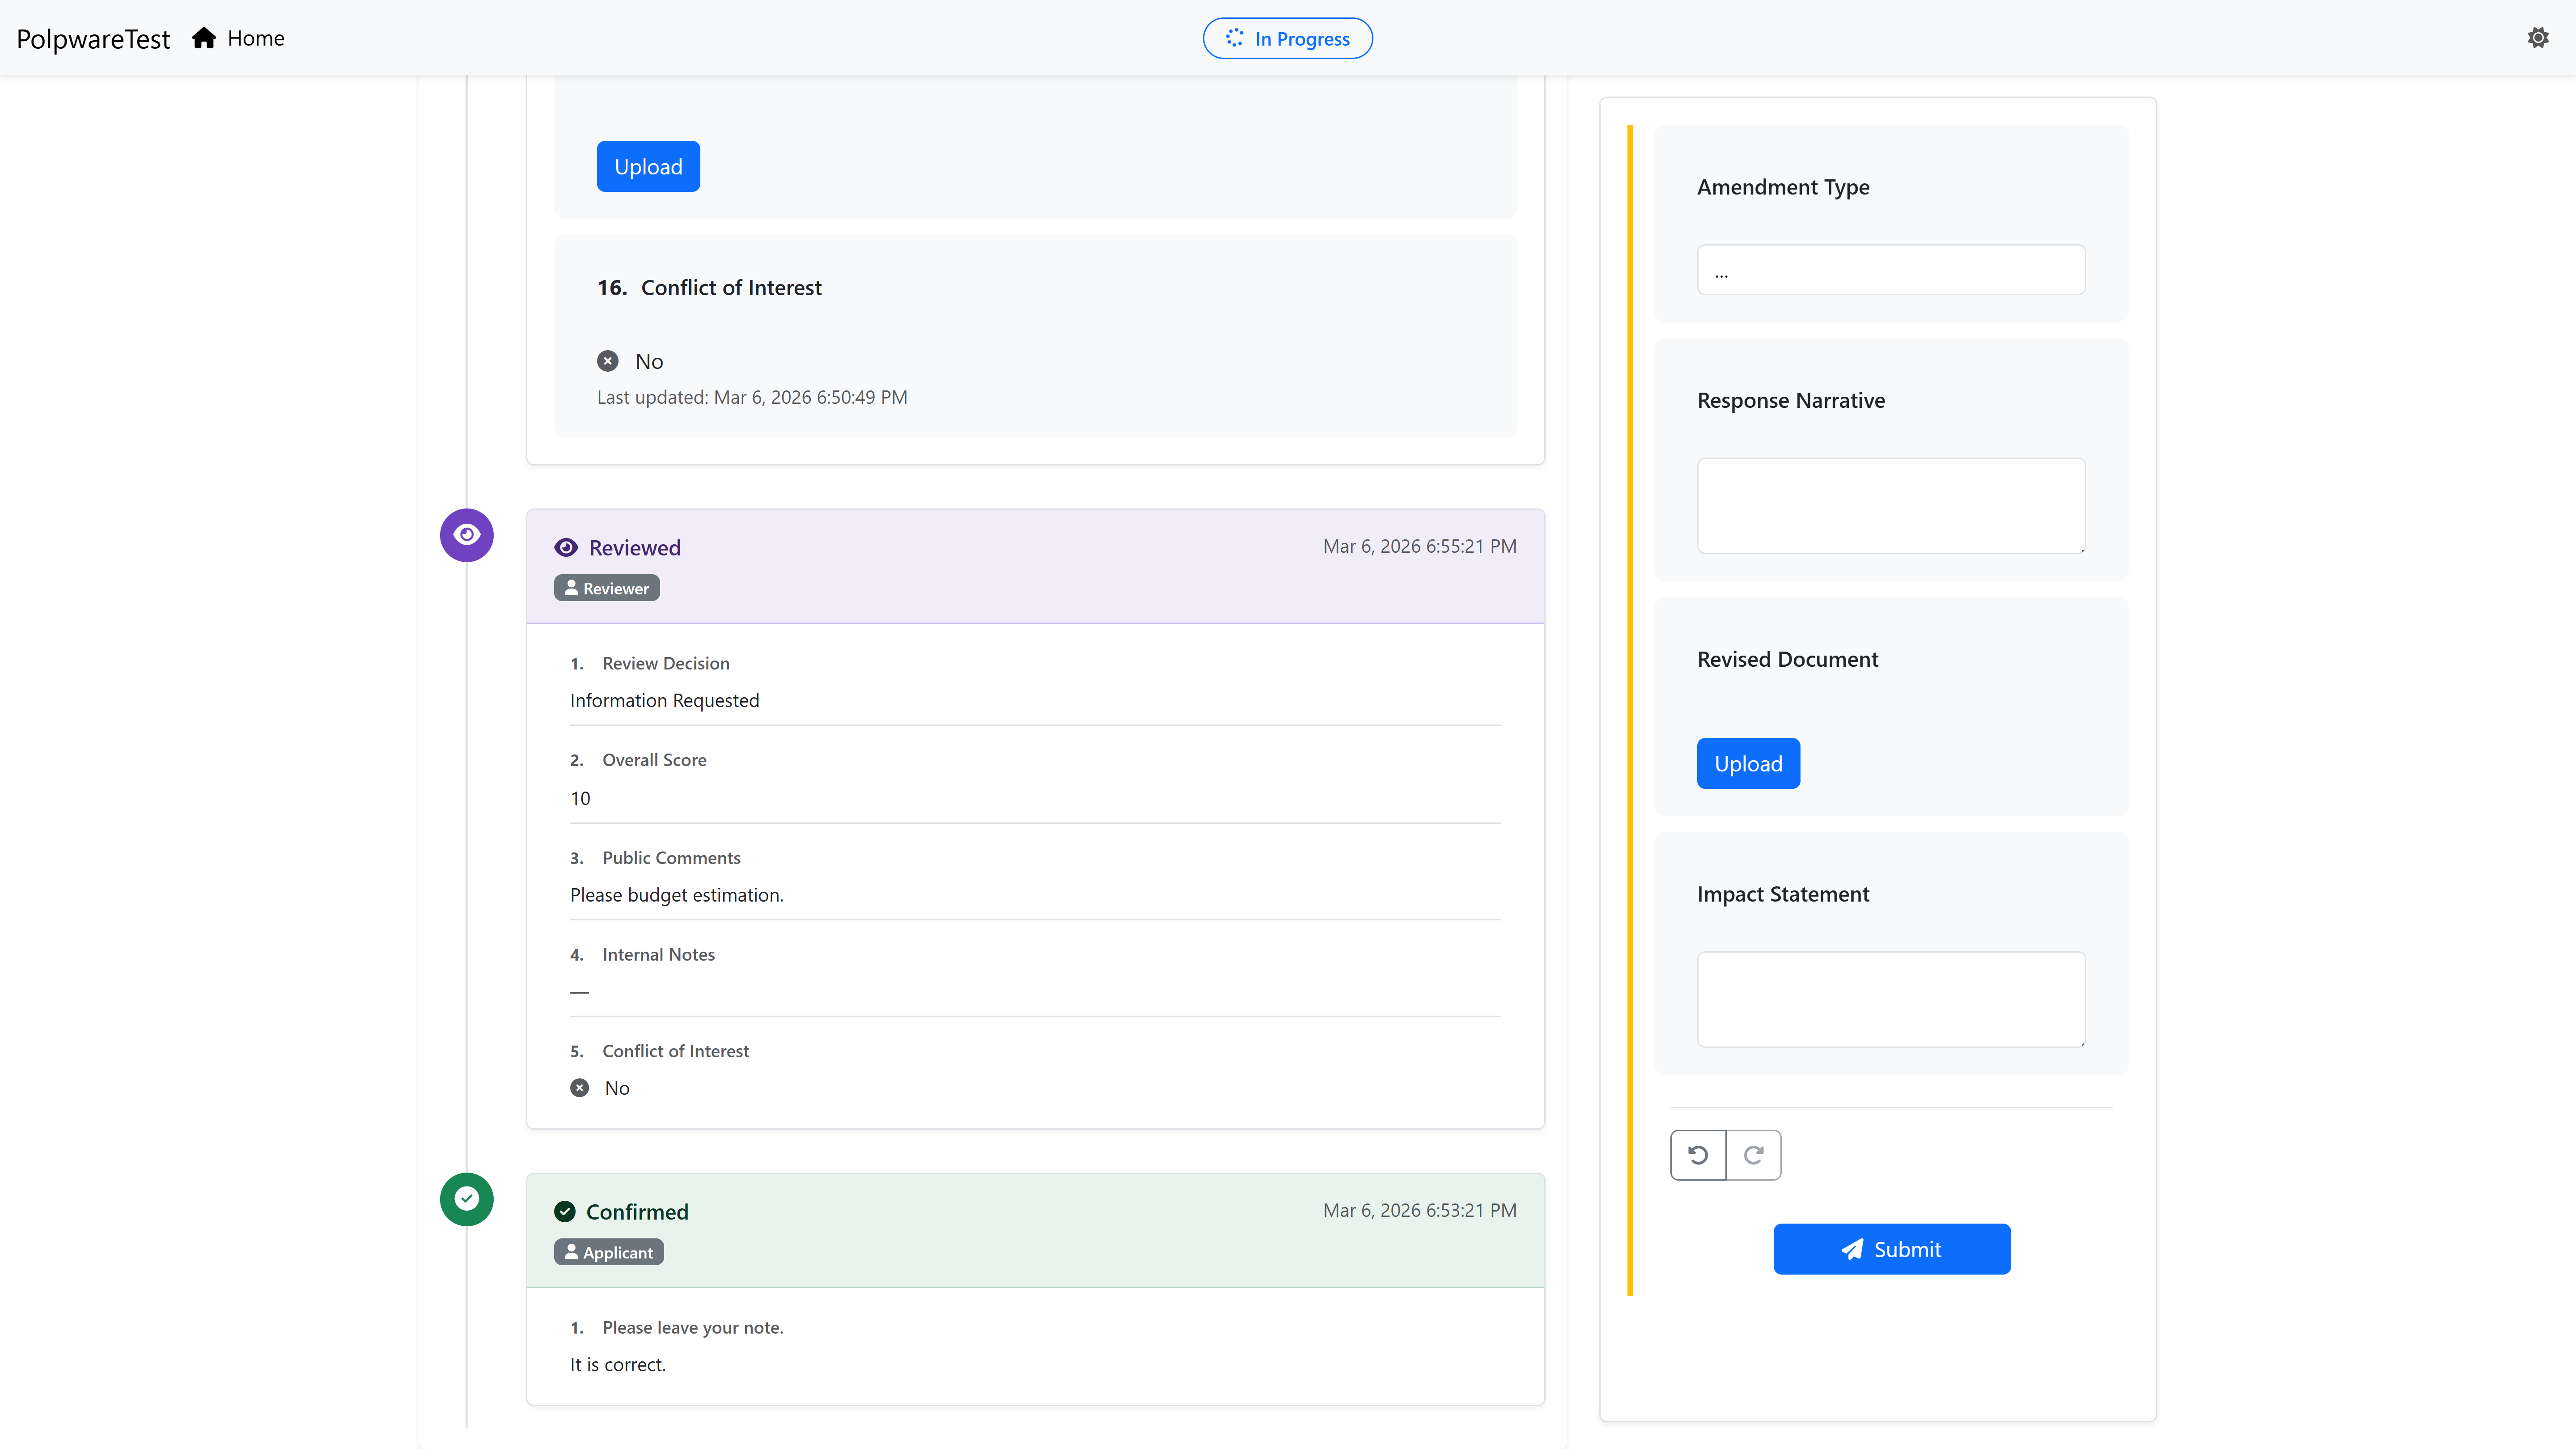Click the green Confirmed timeline check marker
This screenshot has width=2576, height=1449.
(466, 1199)
